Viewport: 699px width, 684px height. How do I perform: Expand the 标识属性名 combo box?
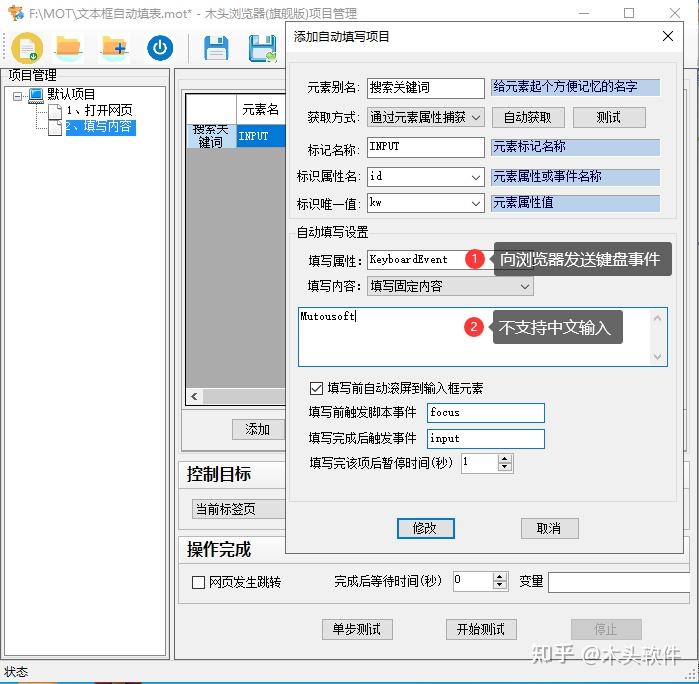point(476,177)
